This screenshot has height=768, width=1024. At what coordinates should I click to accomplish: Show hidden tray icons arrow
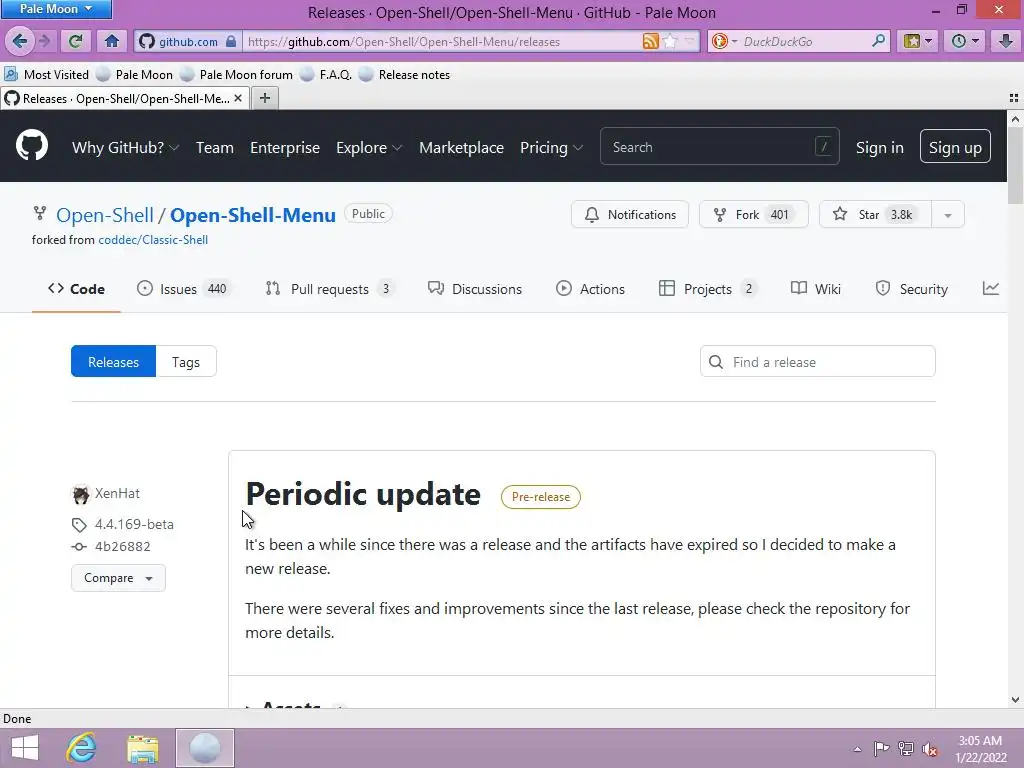tap(857, 749)
